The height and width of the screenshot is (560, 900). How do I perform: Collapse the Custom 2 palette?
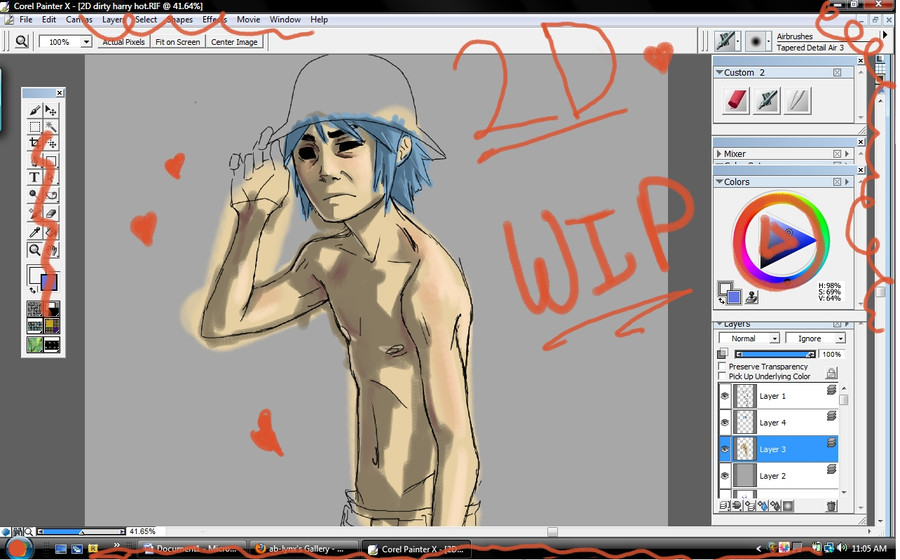pos(719,72)
